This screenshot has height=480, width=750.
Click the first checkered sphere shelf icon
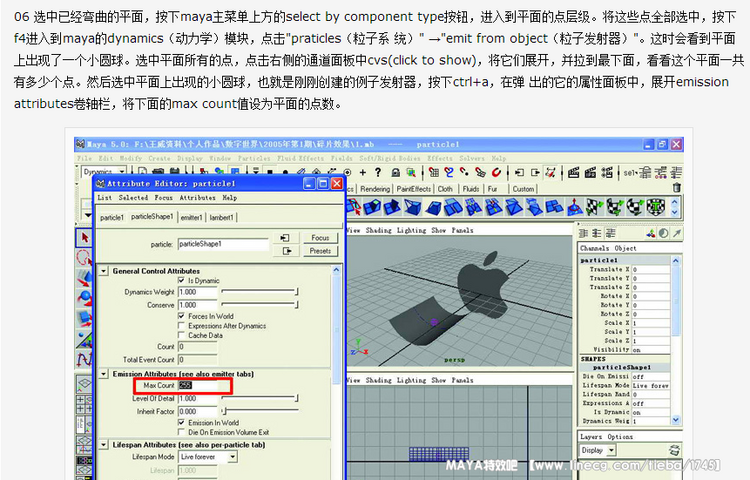(595, 207)
